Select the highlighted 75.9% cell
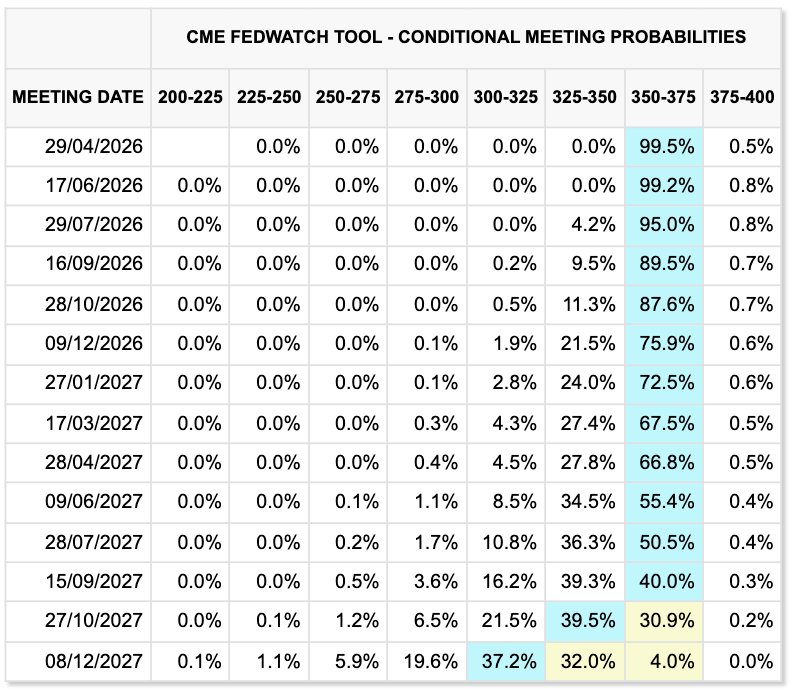This screenshot has width=791, height=692. pos(664,344)
